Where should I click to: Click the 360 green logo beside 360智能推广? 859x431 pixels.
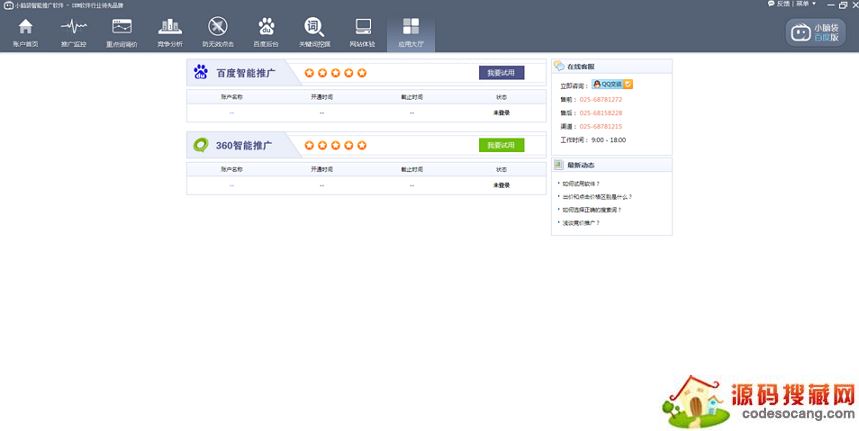coord(201,145)
